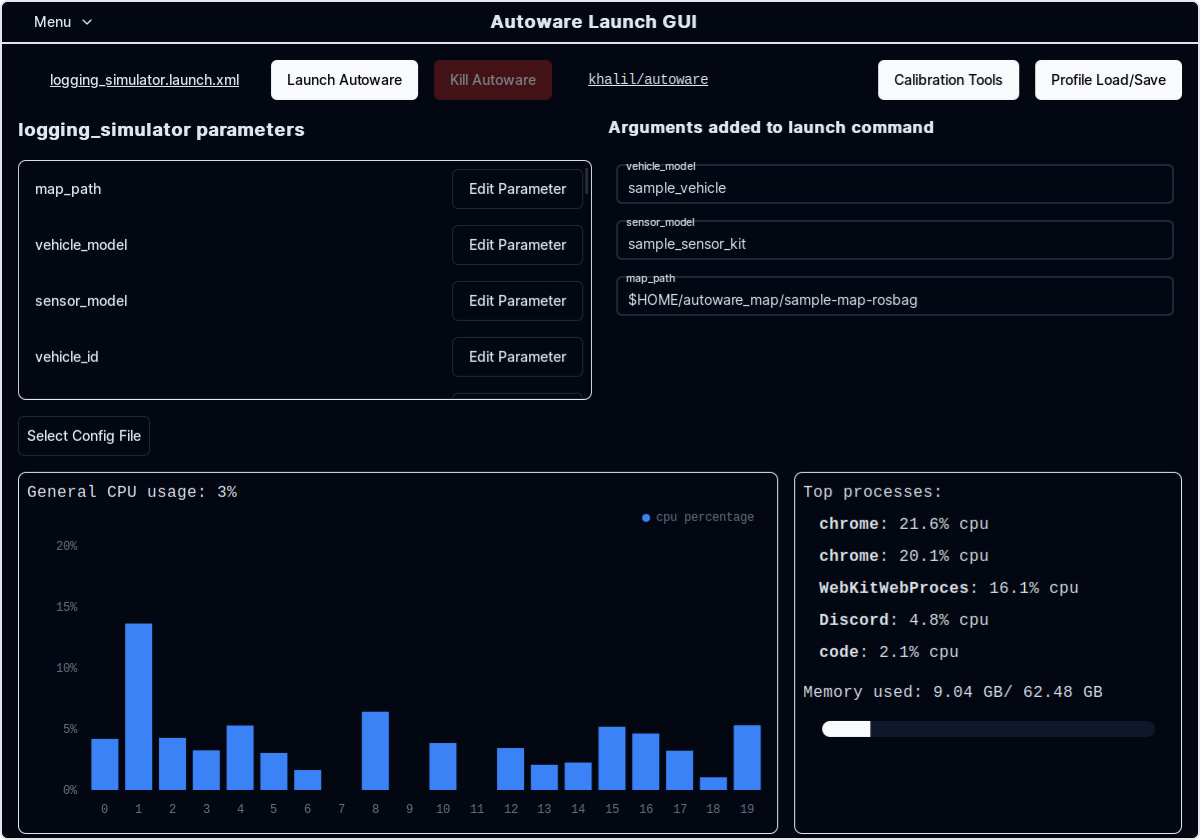The height and width of the screenshot is (840, 1200).
Task: Edit the vehicle_id parameter
Action: 517,357
